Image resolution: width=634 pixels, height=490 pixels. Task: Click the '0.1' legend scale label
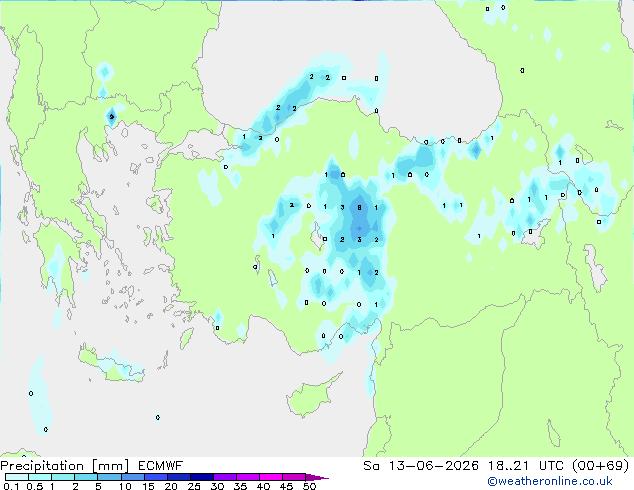click(x=11, y=486)
